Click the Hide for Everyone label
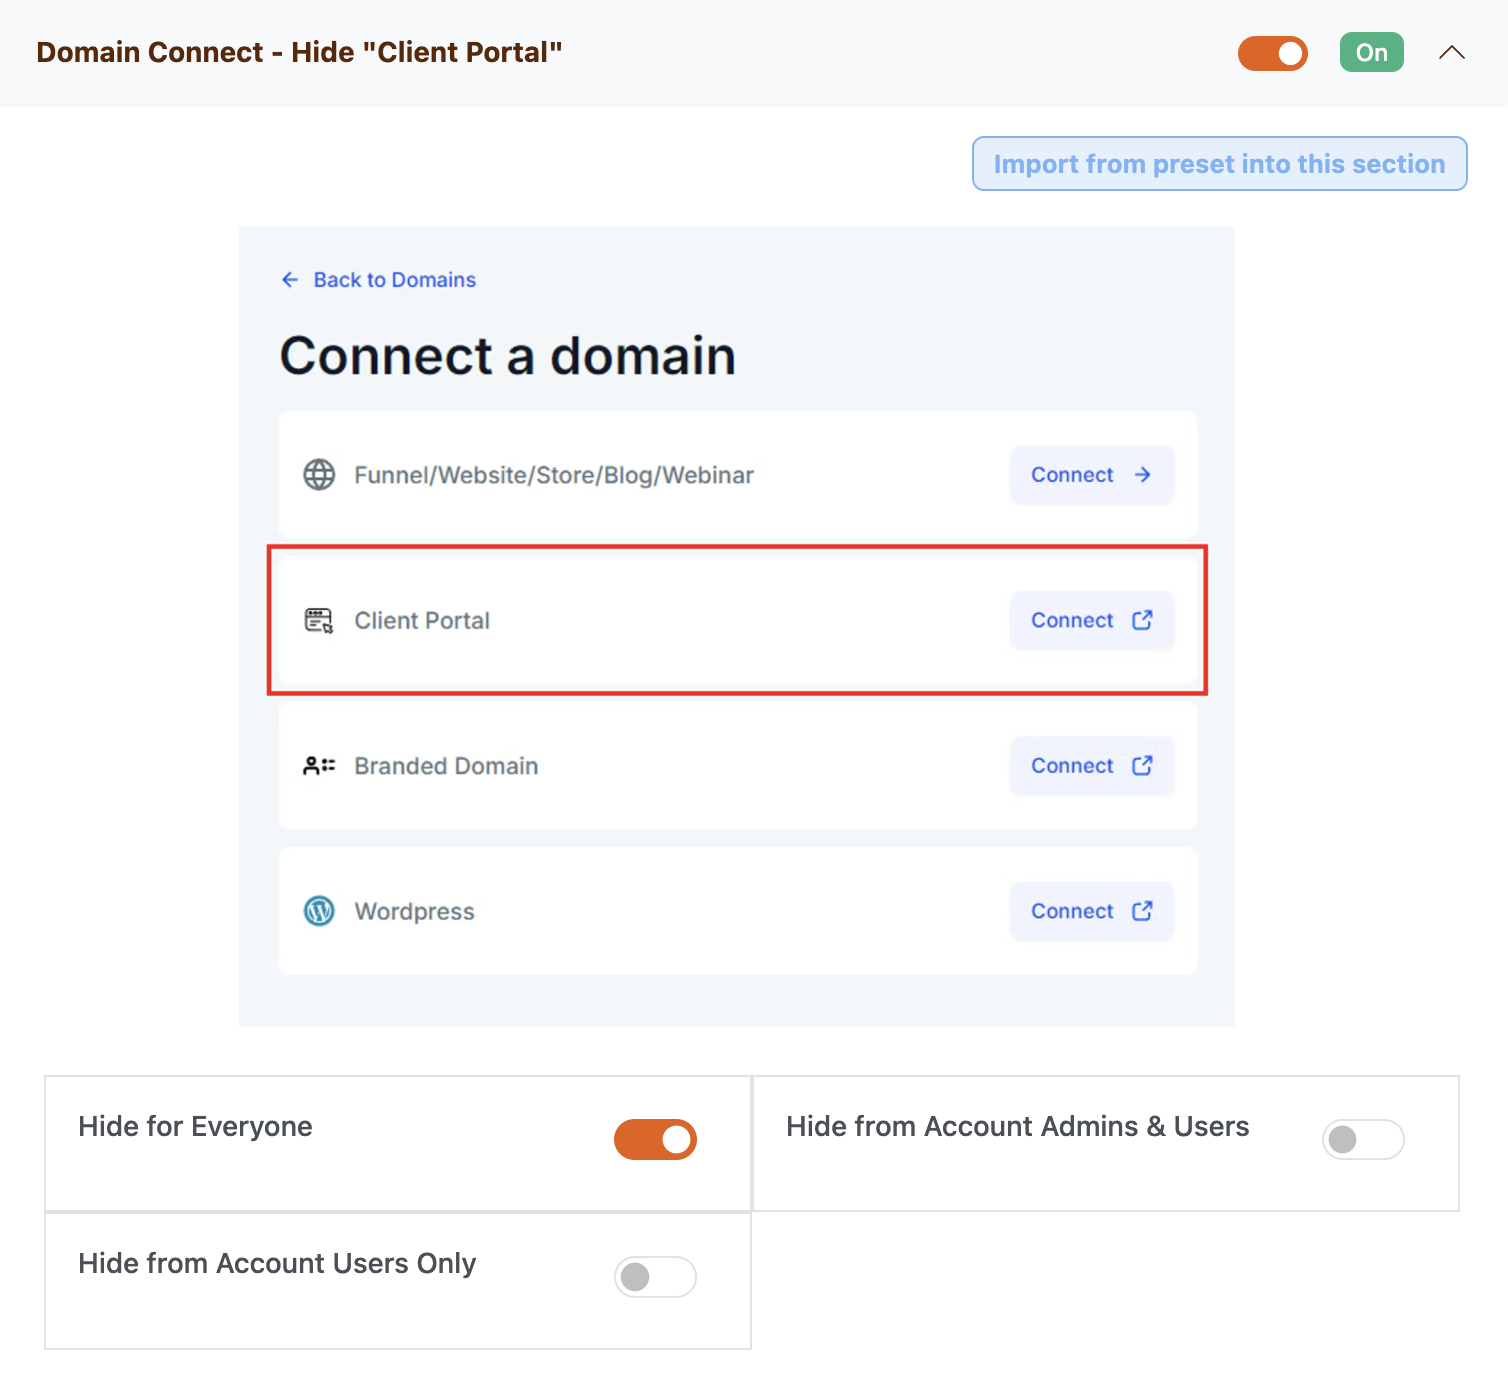The width and height of the screenshot is (1508, 1378). coord(195,1127)
